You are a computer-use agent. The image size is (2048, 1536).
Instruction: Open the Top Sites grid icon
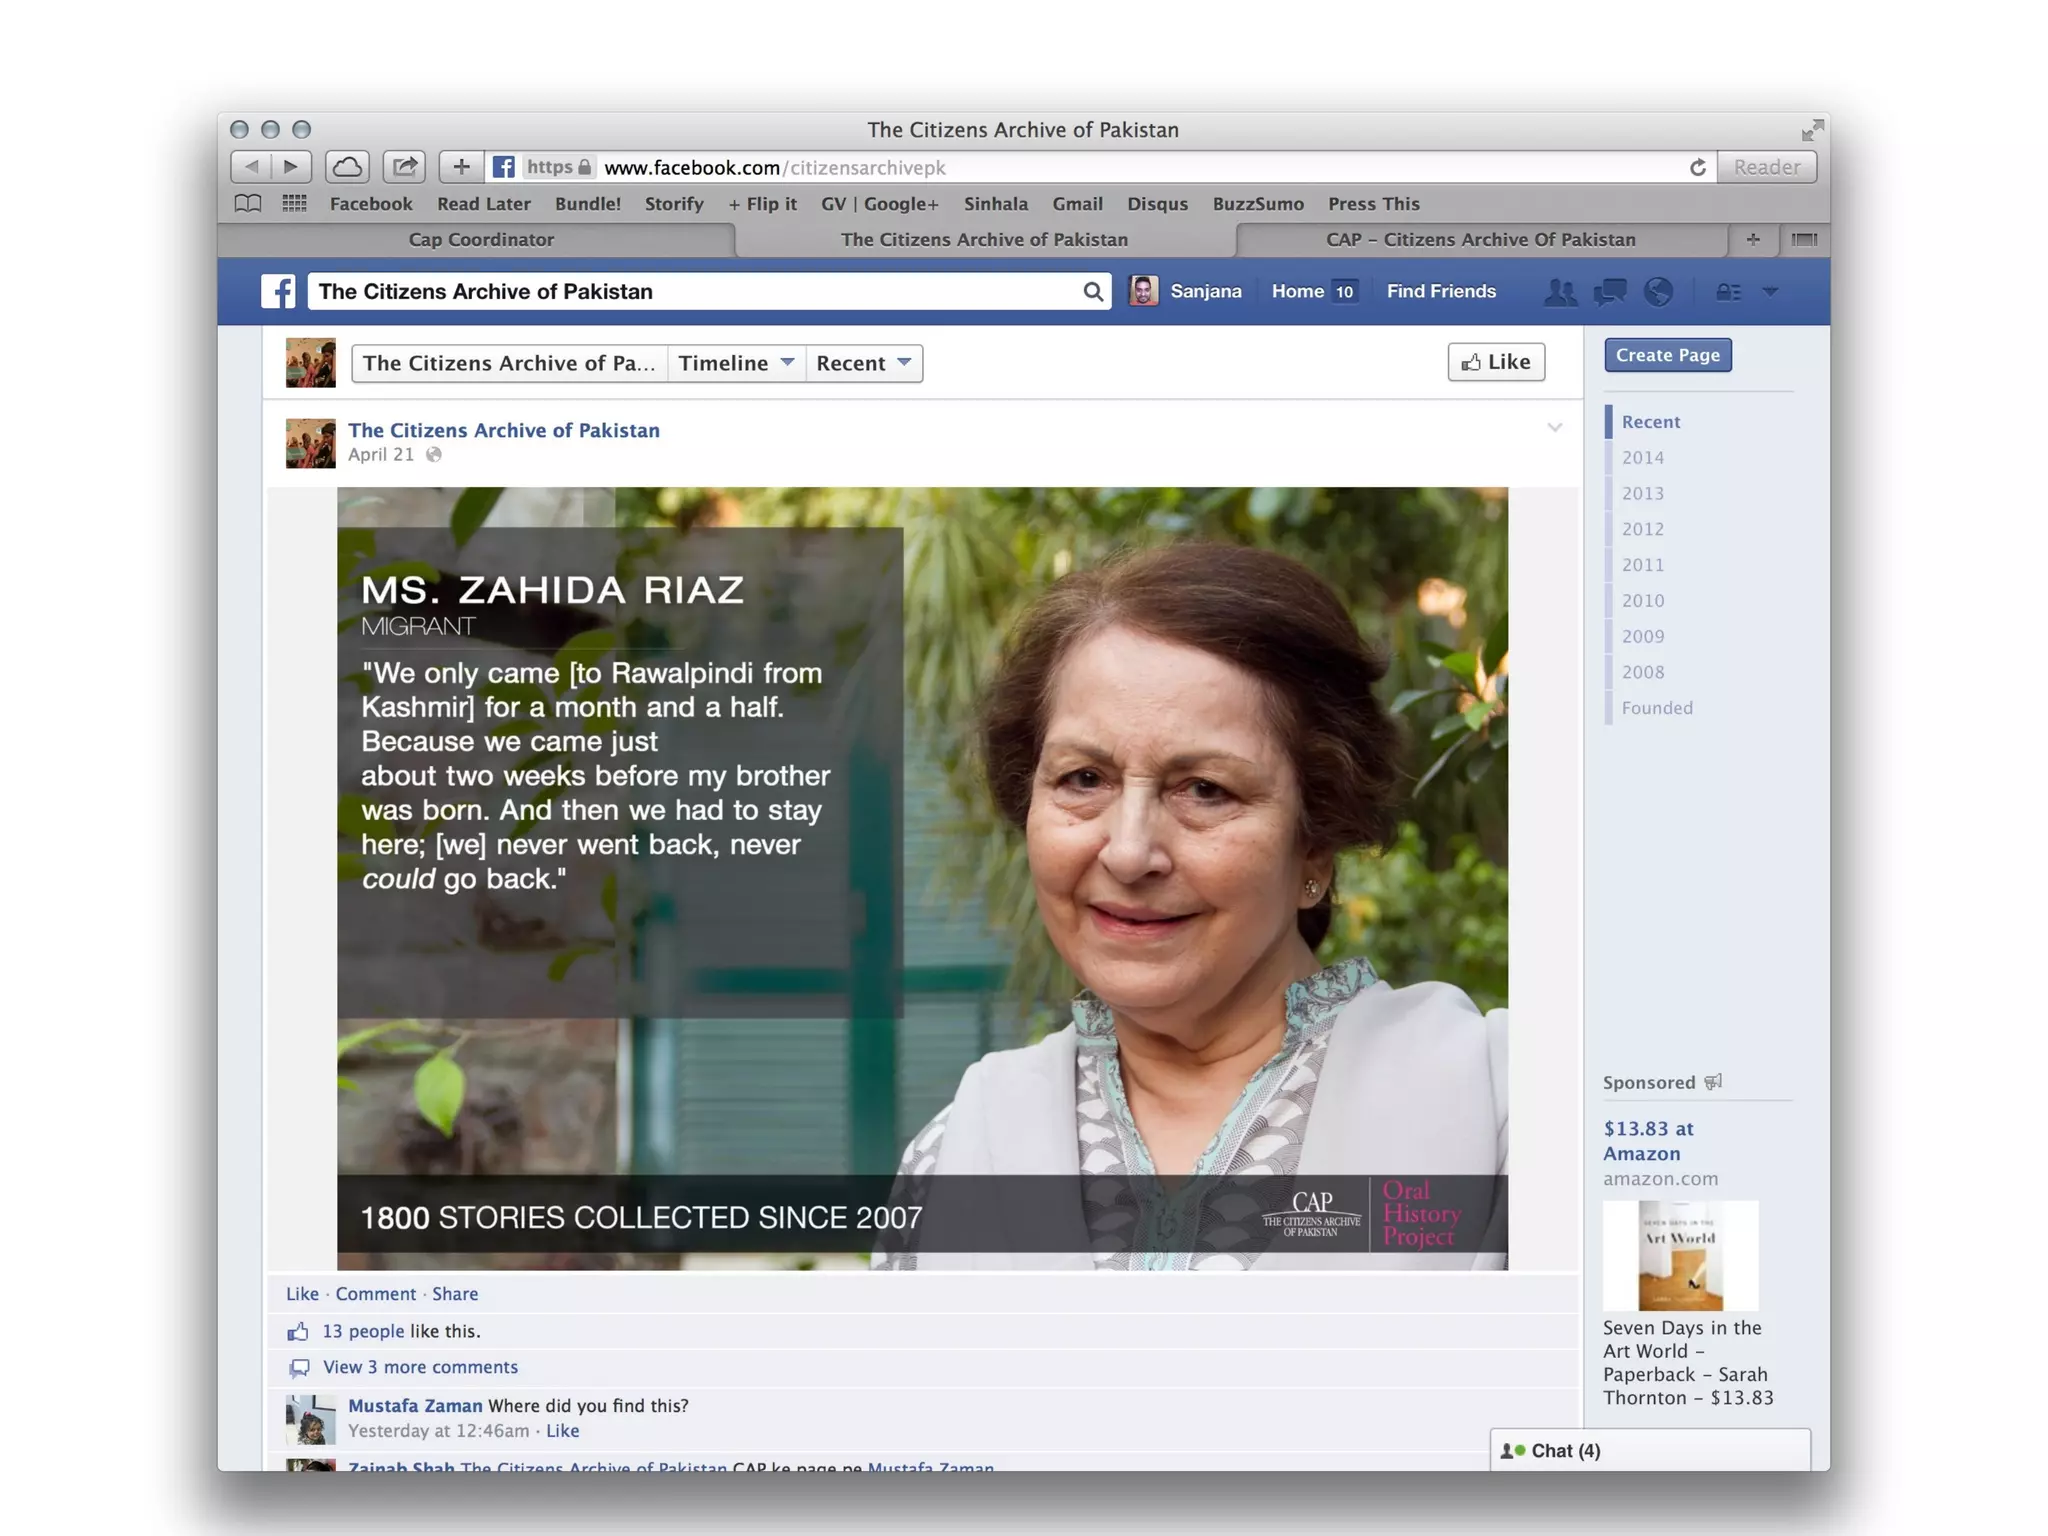click(294, 203)
